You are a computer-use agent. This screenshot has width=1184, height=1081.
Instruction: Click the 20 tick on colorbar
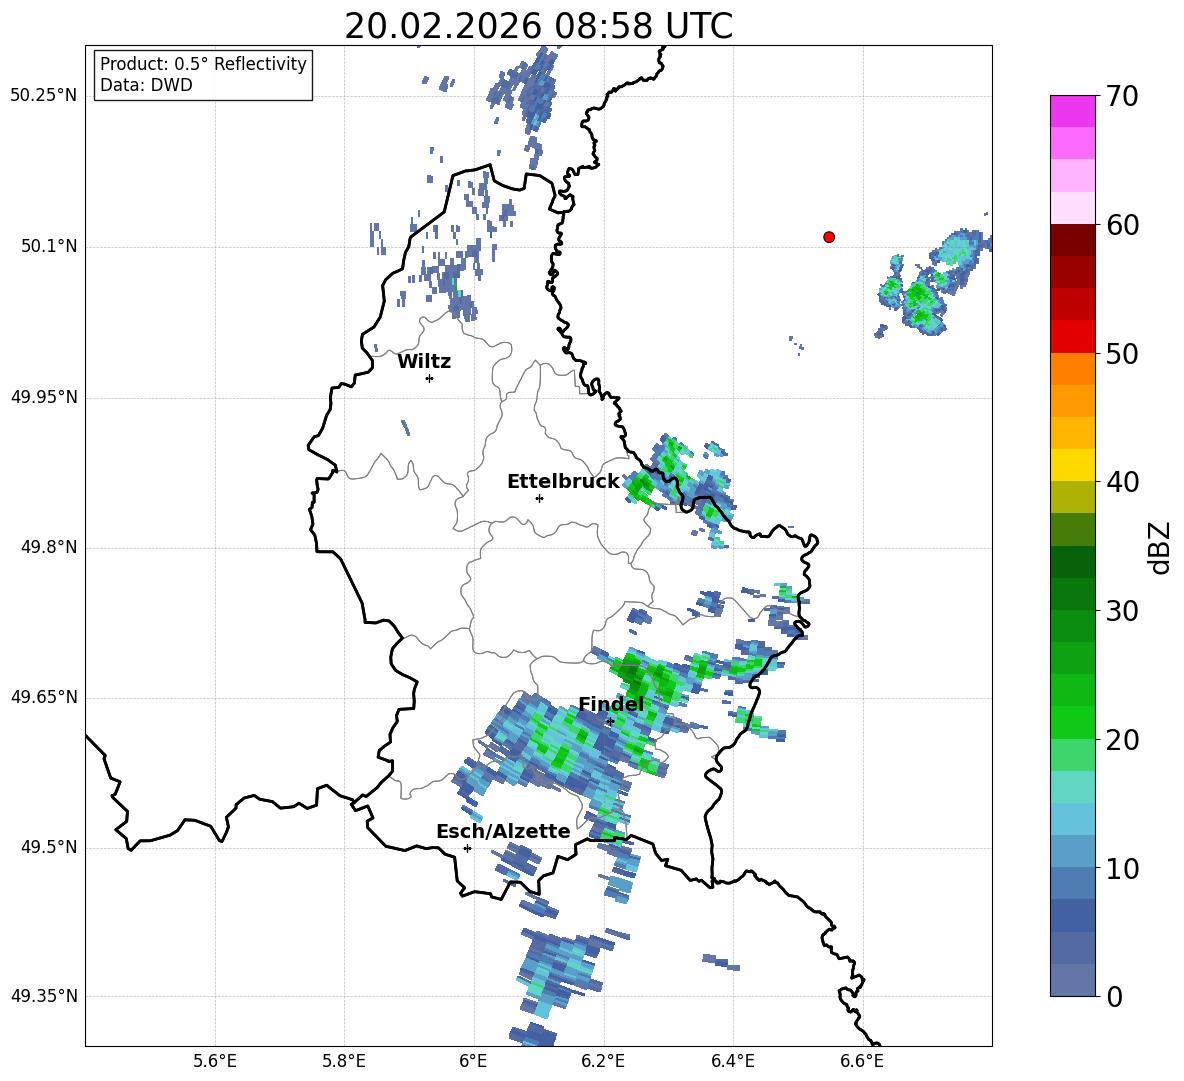(x=1122, y=739)
